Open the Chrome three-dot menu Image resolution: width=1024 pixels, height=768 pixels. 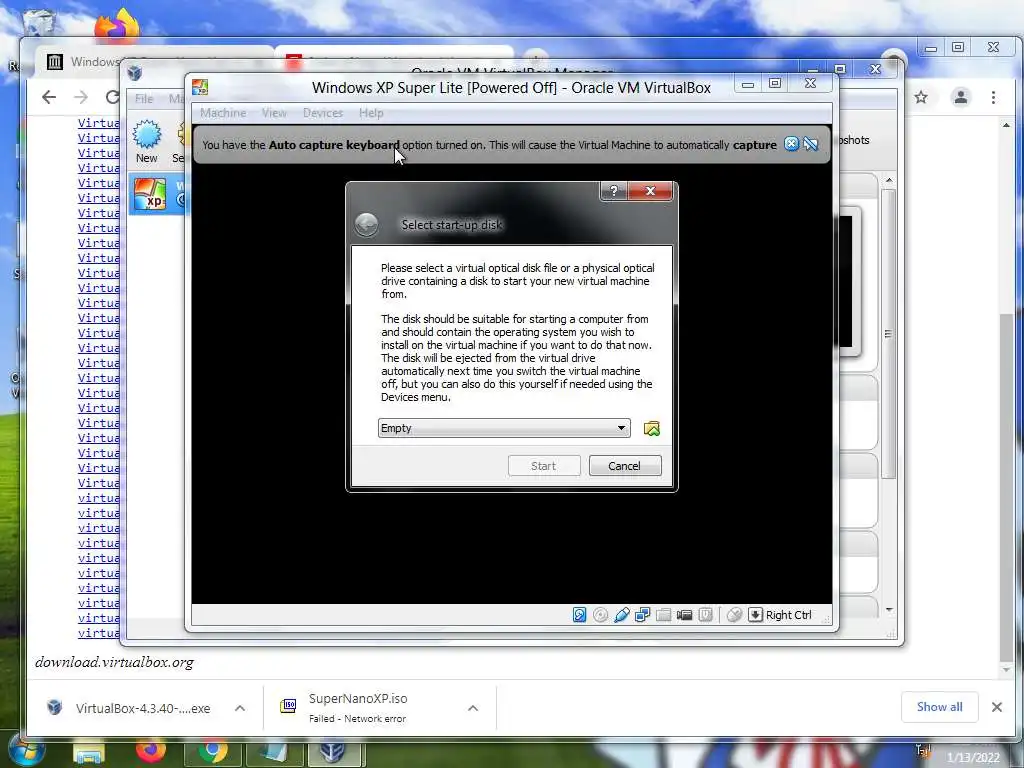993,97
